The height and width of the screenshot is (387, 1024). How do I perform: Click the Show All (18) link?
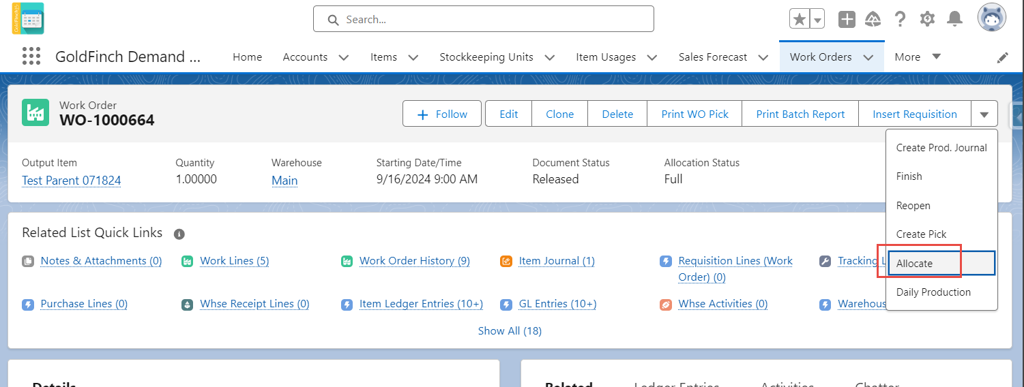point(509,331)
